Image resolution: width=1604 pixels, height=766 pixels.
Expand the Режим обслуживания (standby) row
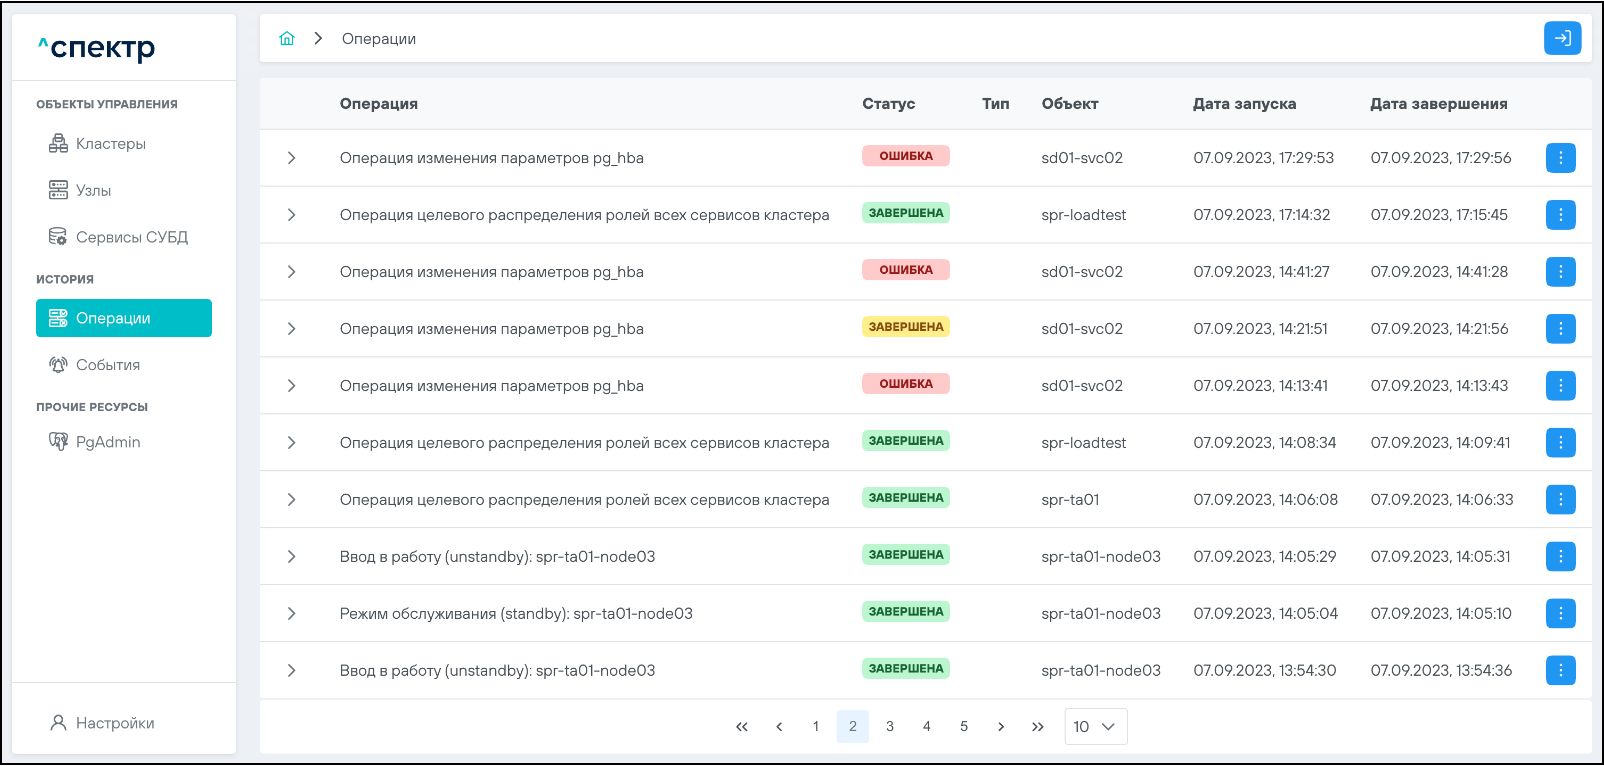pyautogui.click(x=291, y=614)
